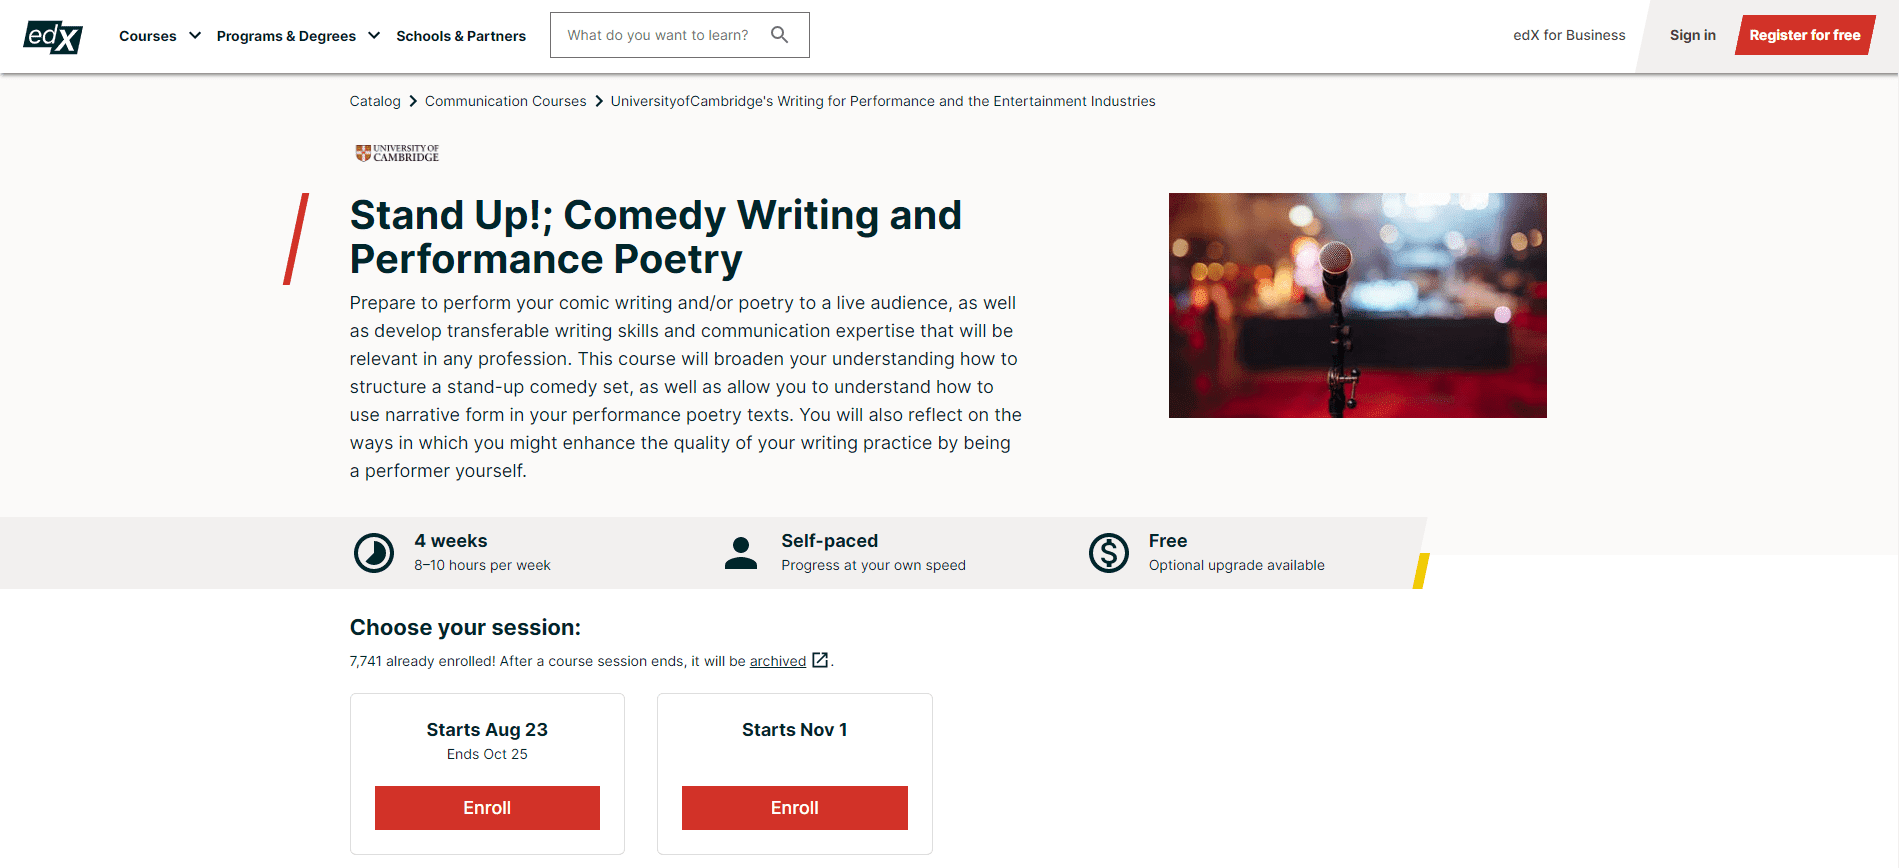Click the external link icon beside archived
This screenshot has height=868, width=1899.
pos(820,660)
